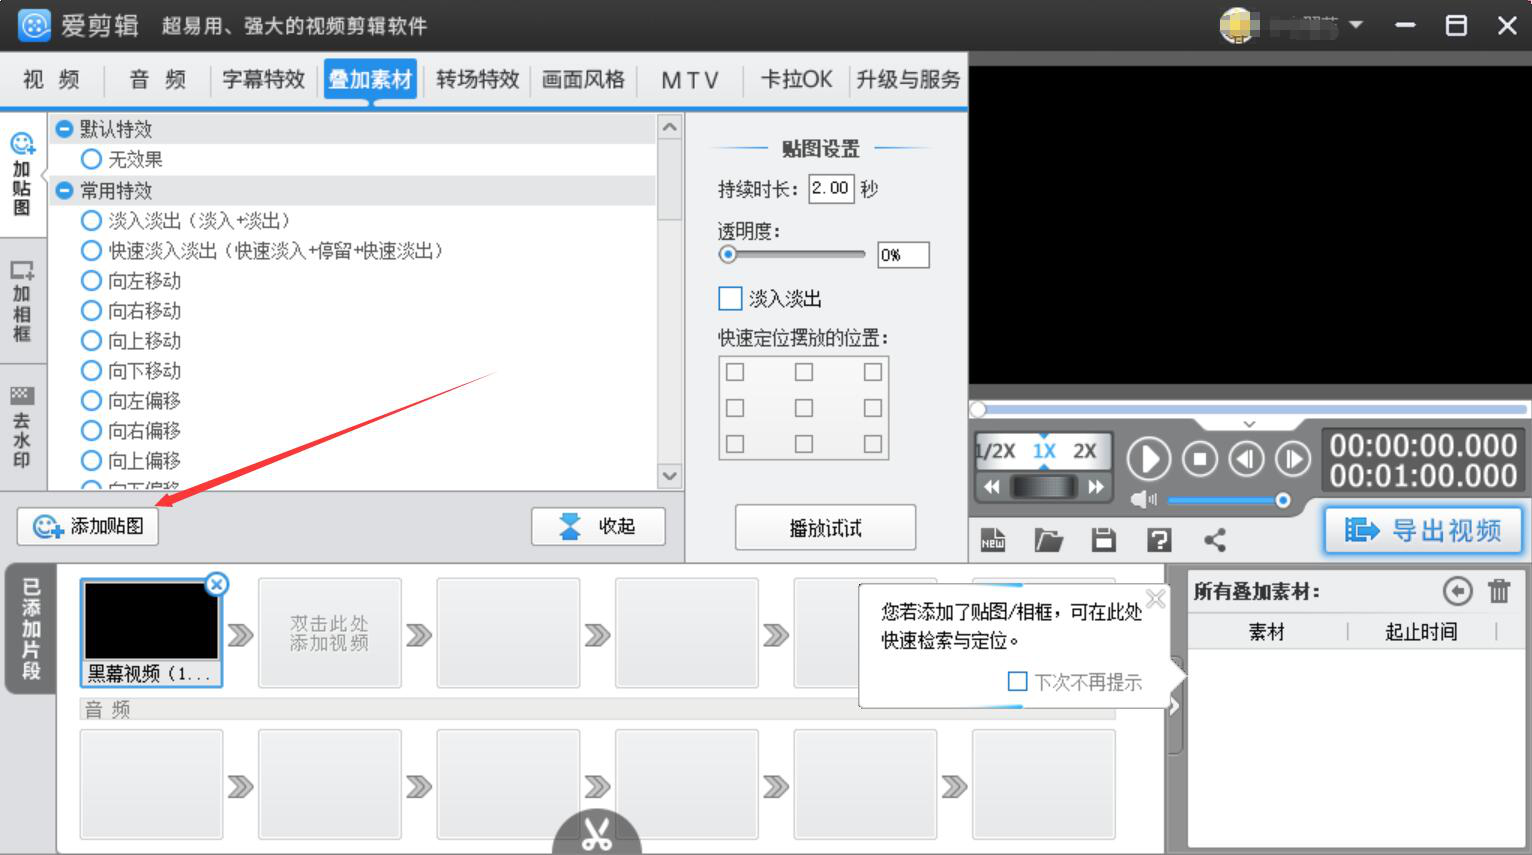Click the fast-forward double-arrow button
The height and width of the screenshot is (855, 1532).
tap(1096, 487)
